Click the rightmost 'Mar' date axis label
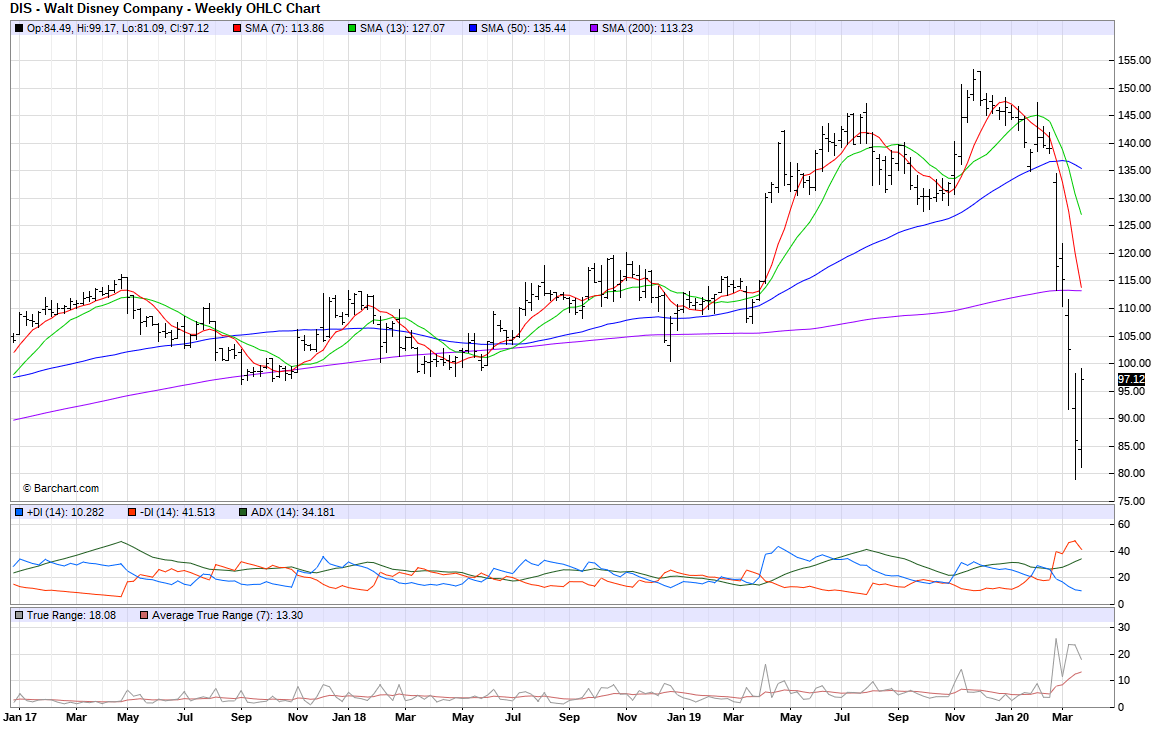 1062,718
